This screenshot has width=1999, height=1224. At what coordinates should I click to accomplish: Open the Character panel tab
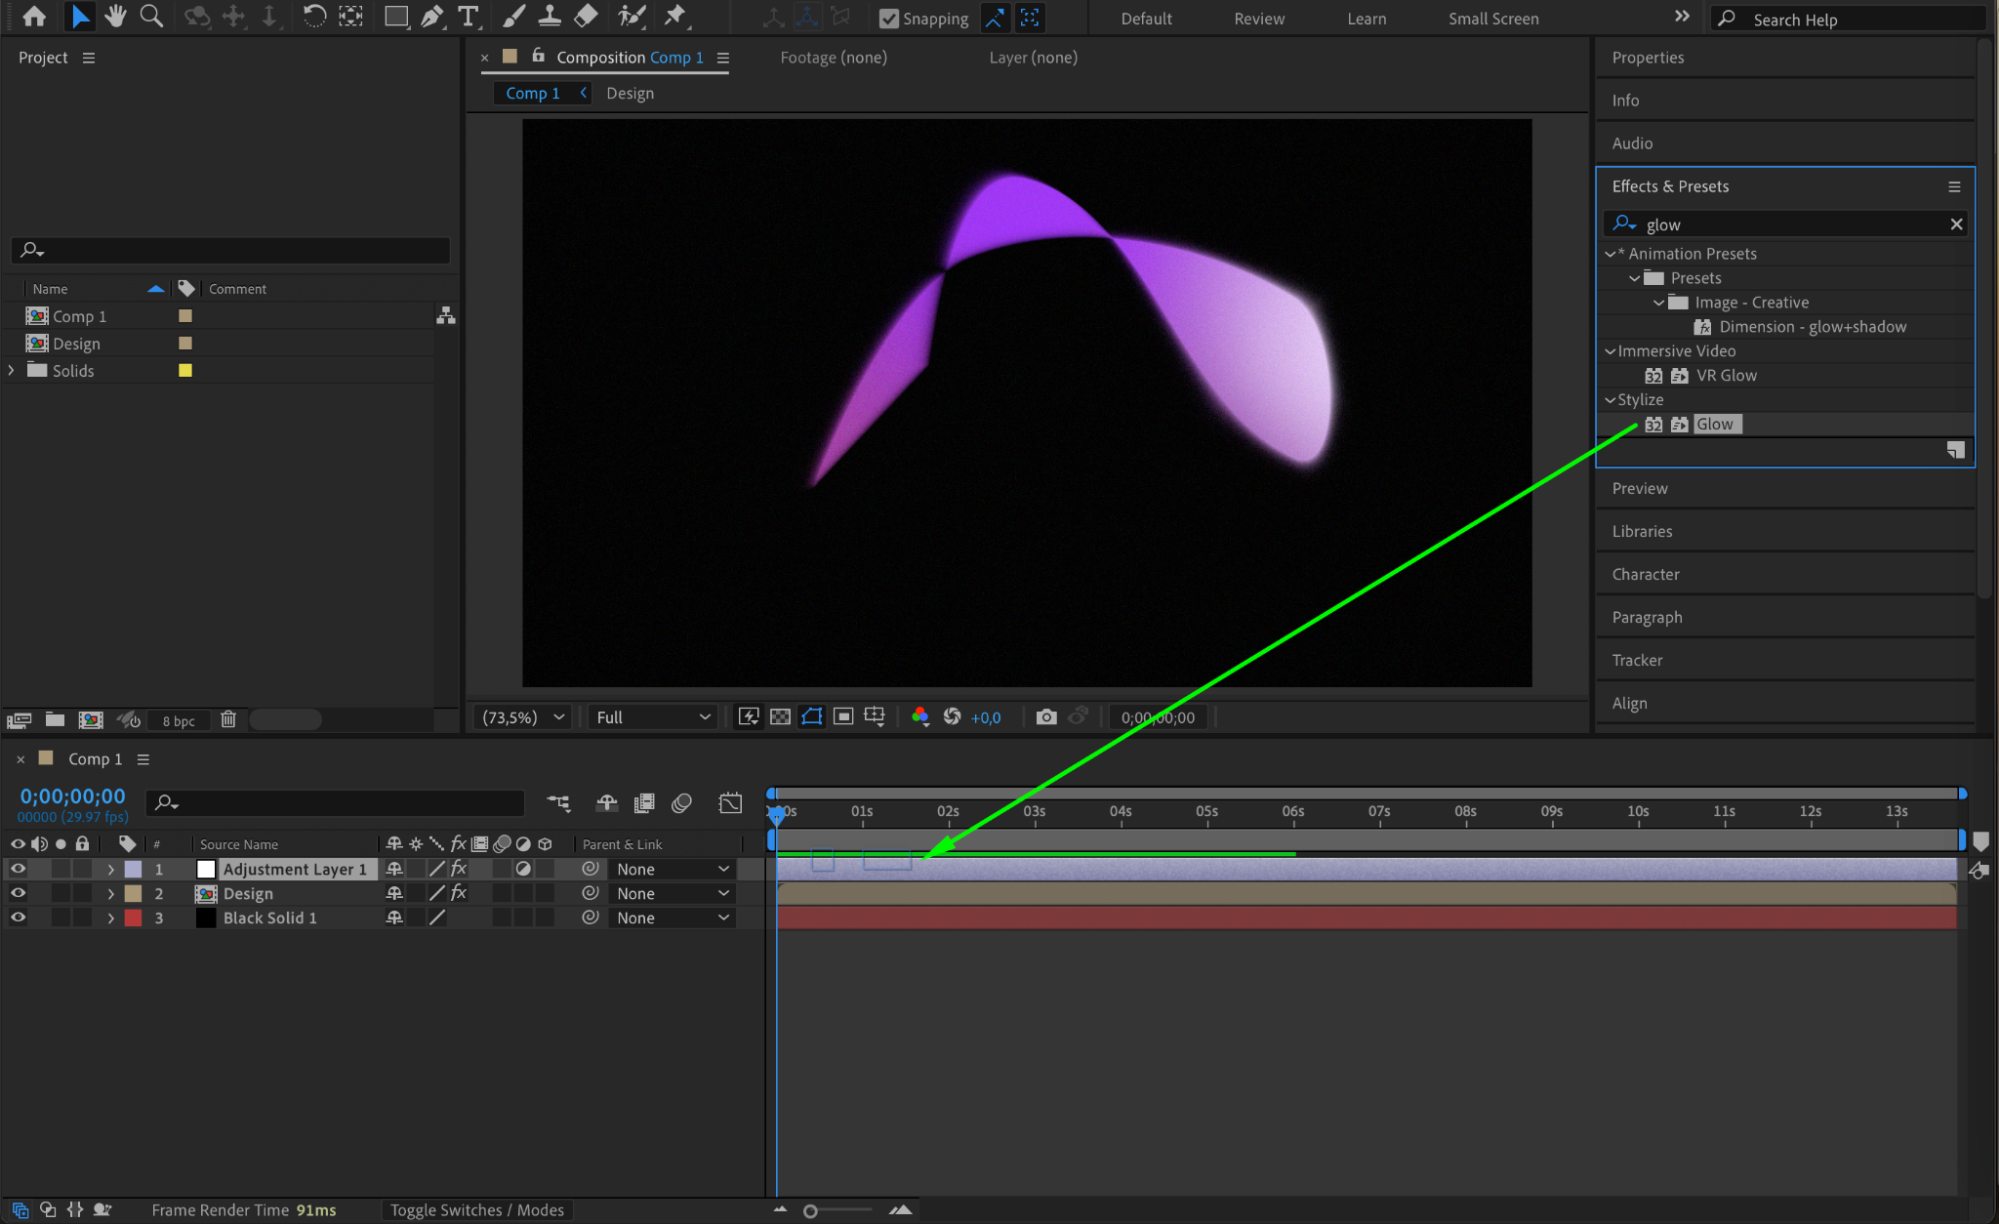click(1645, 574)
